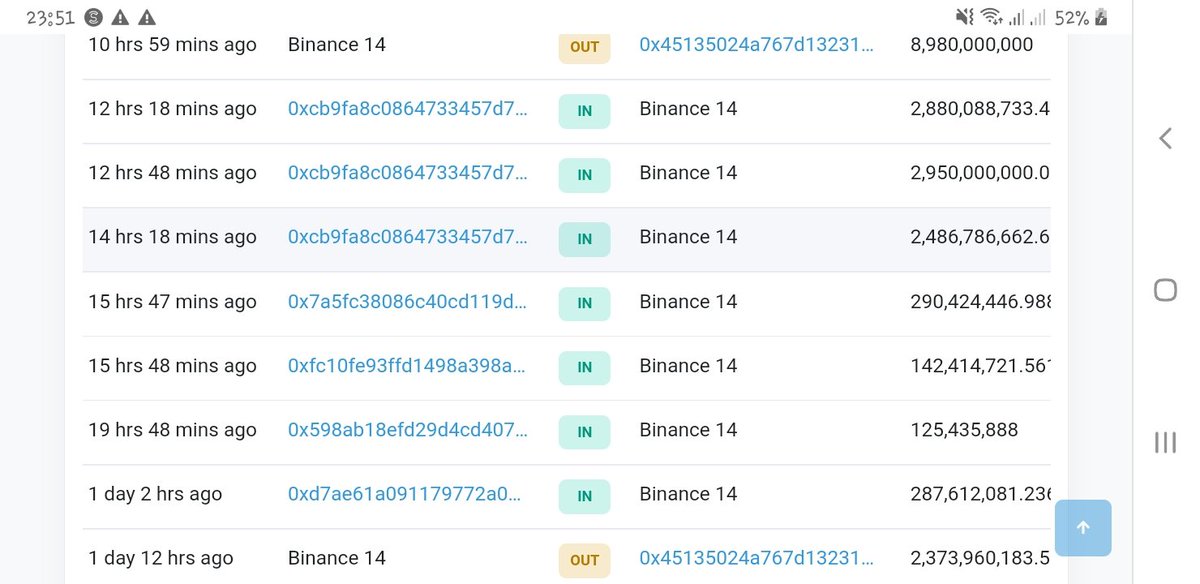Select the amount 2,486,786,662.6
Screen dimensions: 1200x584
[x=980, y=237]
